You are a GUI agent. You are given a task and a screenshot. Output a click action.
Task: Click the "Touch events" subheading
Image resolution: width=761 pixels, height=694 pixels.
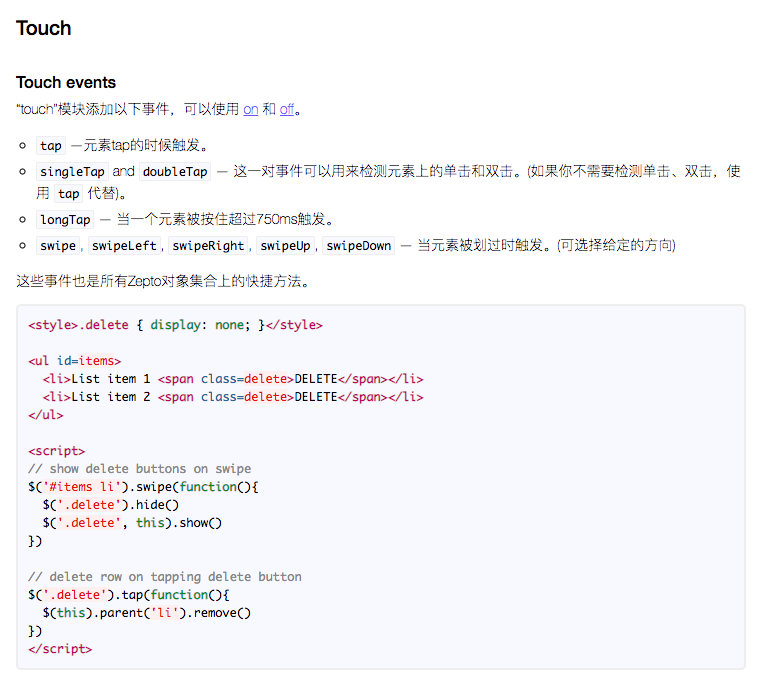66,83
